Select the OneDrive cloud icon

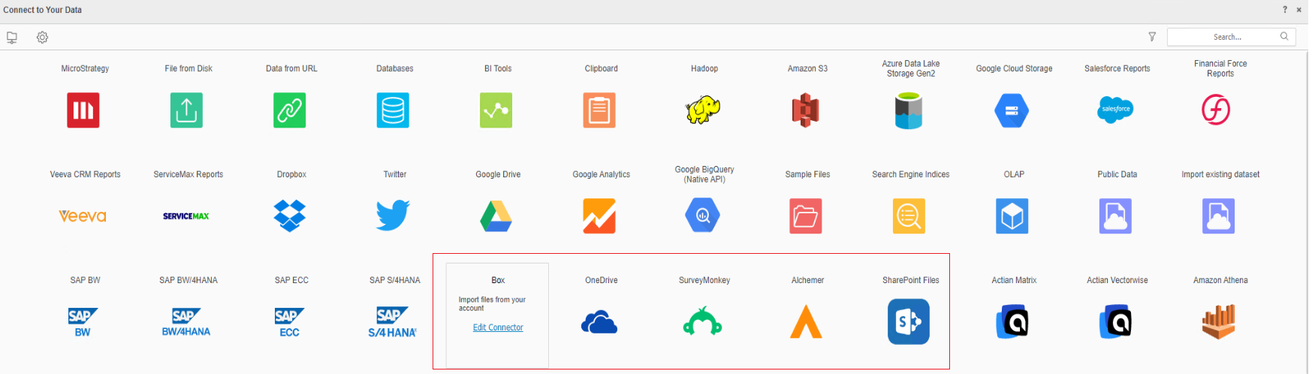599,322
